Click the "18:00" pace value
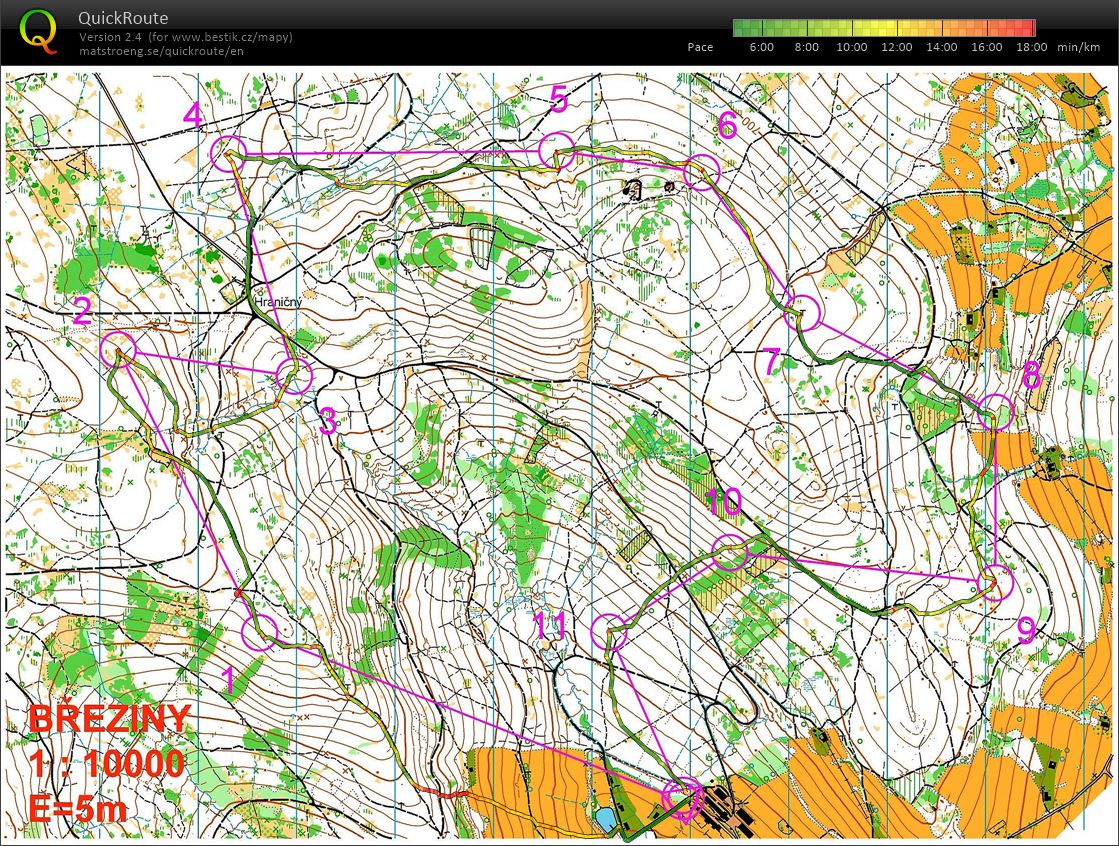 pyautogui.click(x=1031, y=47)
